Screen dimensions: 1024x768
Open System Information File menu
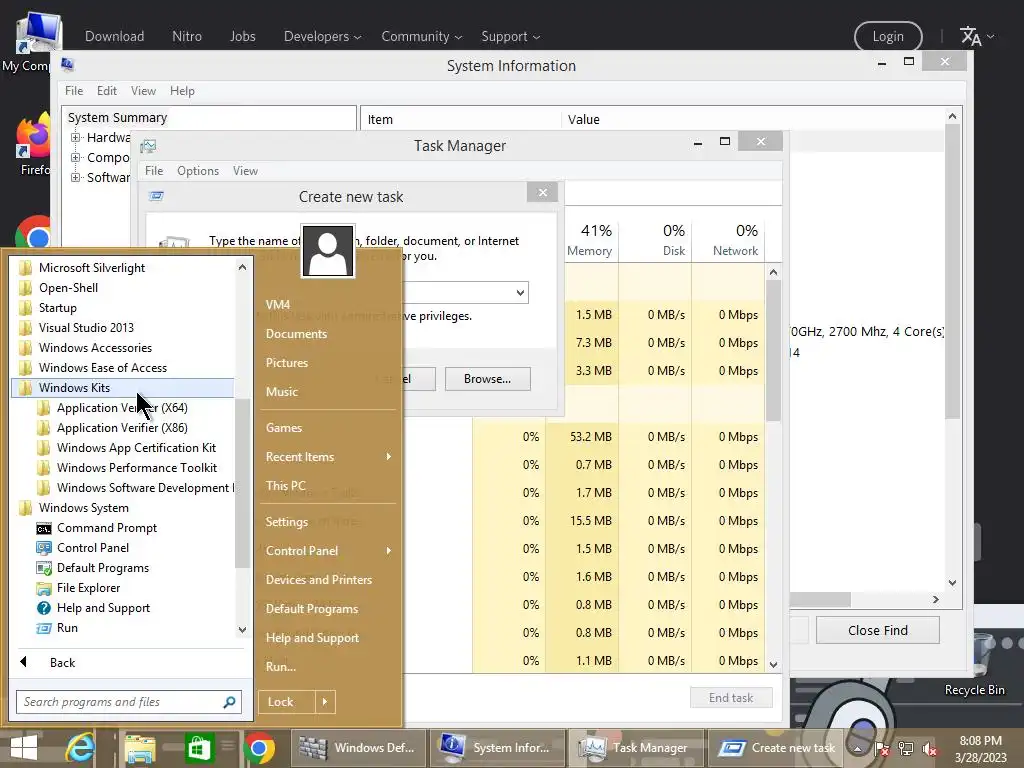(74, 91)
